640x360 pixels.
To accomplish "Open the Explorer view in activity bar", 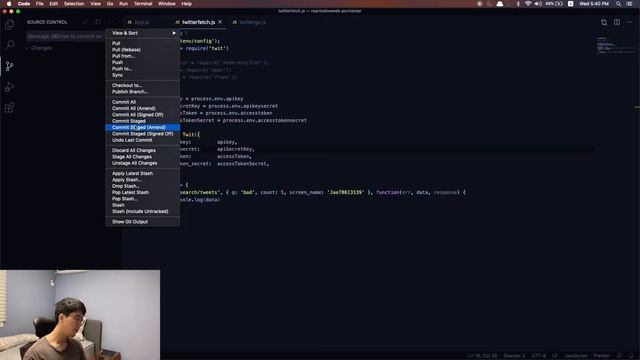I will 9,24.
